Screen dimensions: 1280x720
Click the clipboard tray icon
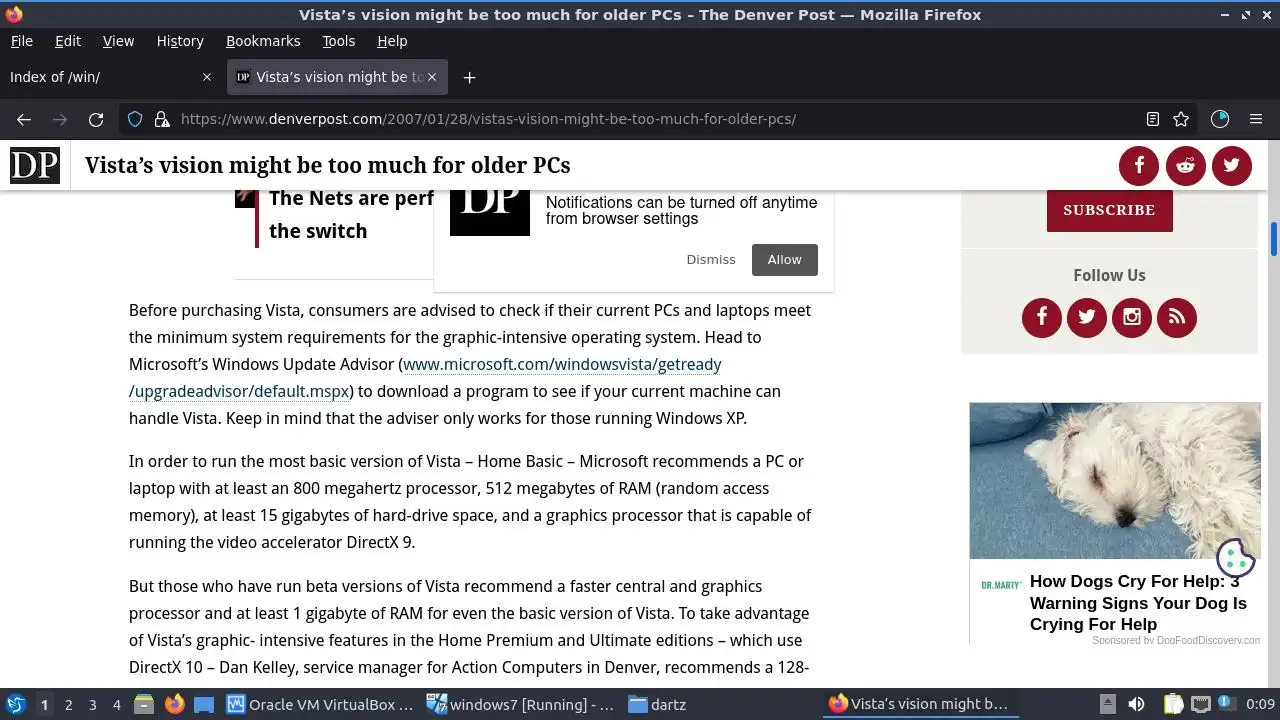pyautogui.click(x=1173, y=704)
